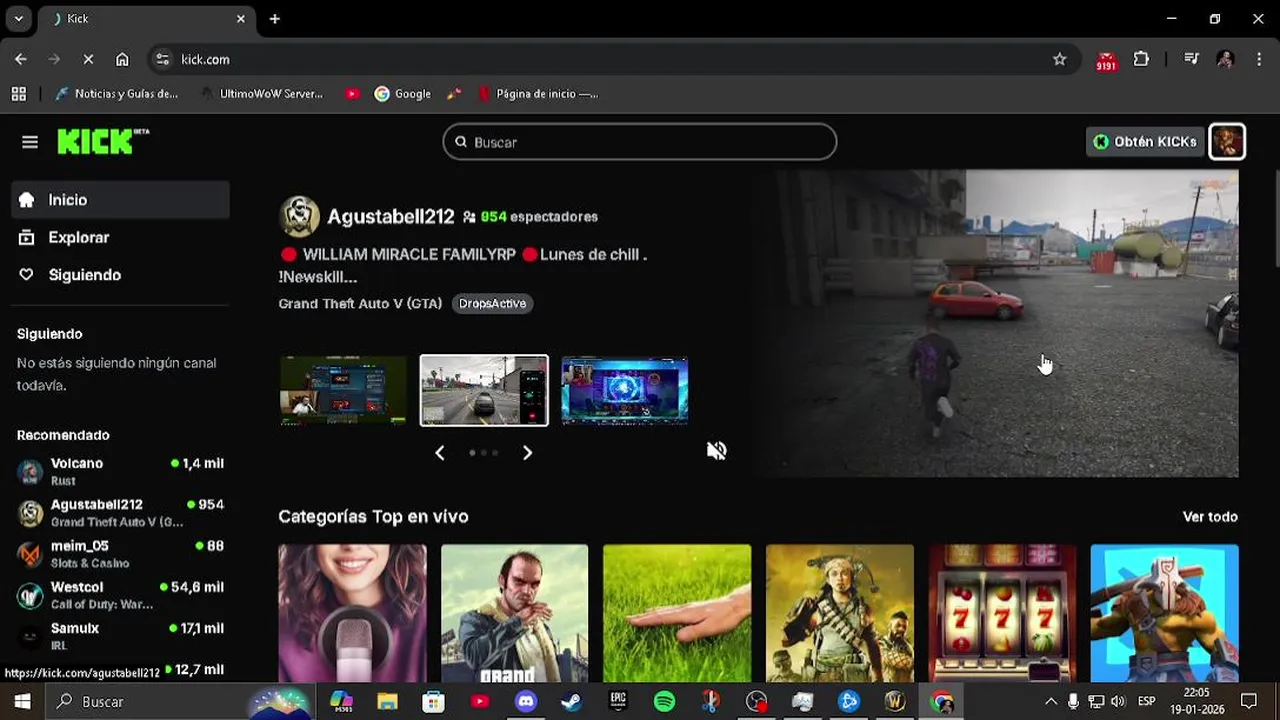Stop loading the page

[88, 59]
